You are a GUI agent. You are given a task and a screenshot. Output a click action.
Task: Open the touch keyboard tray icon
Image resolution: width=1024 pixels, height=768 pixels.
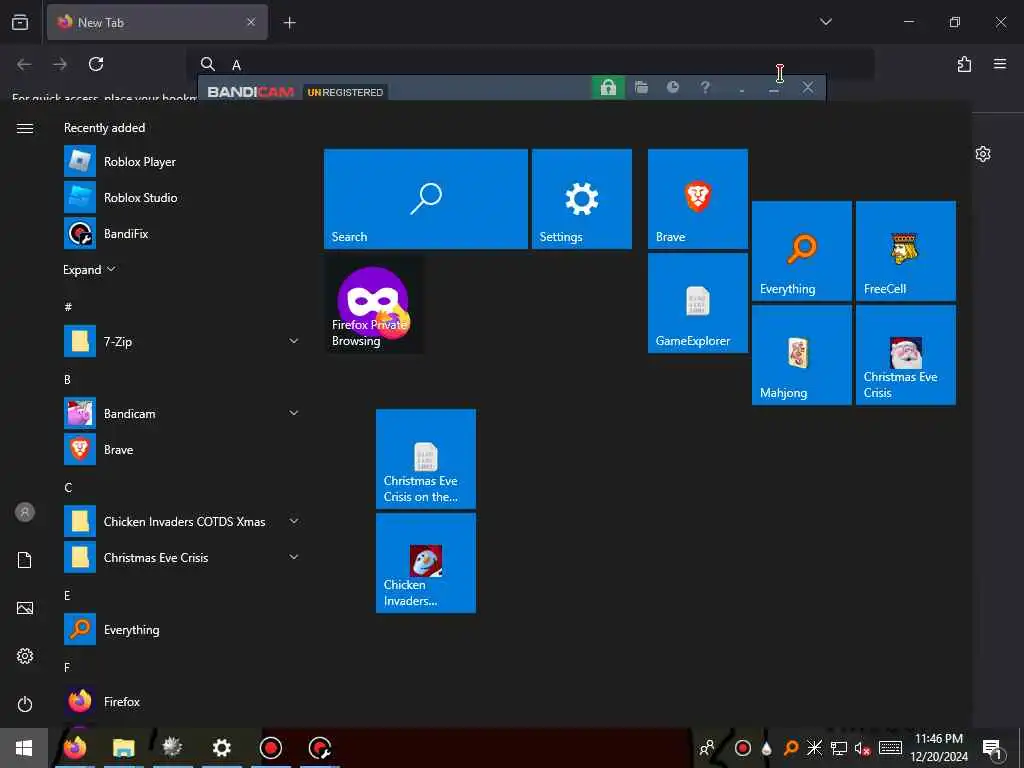(x=890, y=748)
